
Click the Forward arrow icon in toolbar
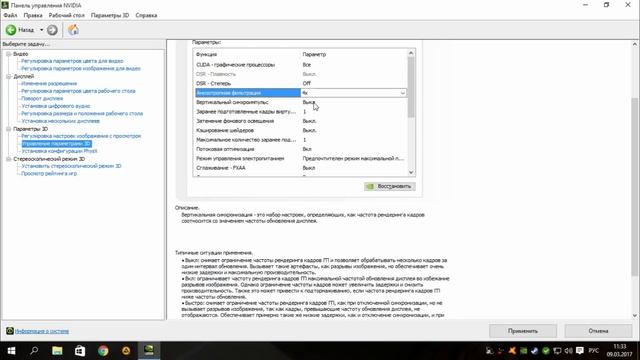(x=52, y=30)
